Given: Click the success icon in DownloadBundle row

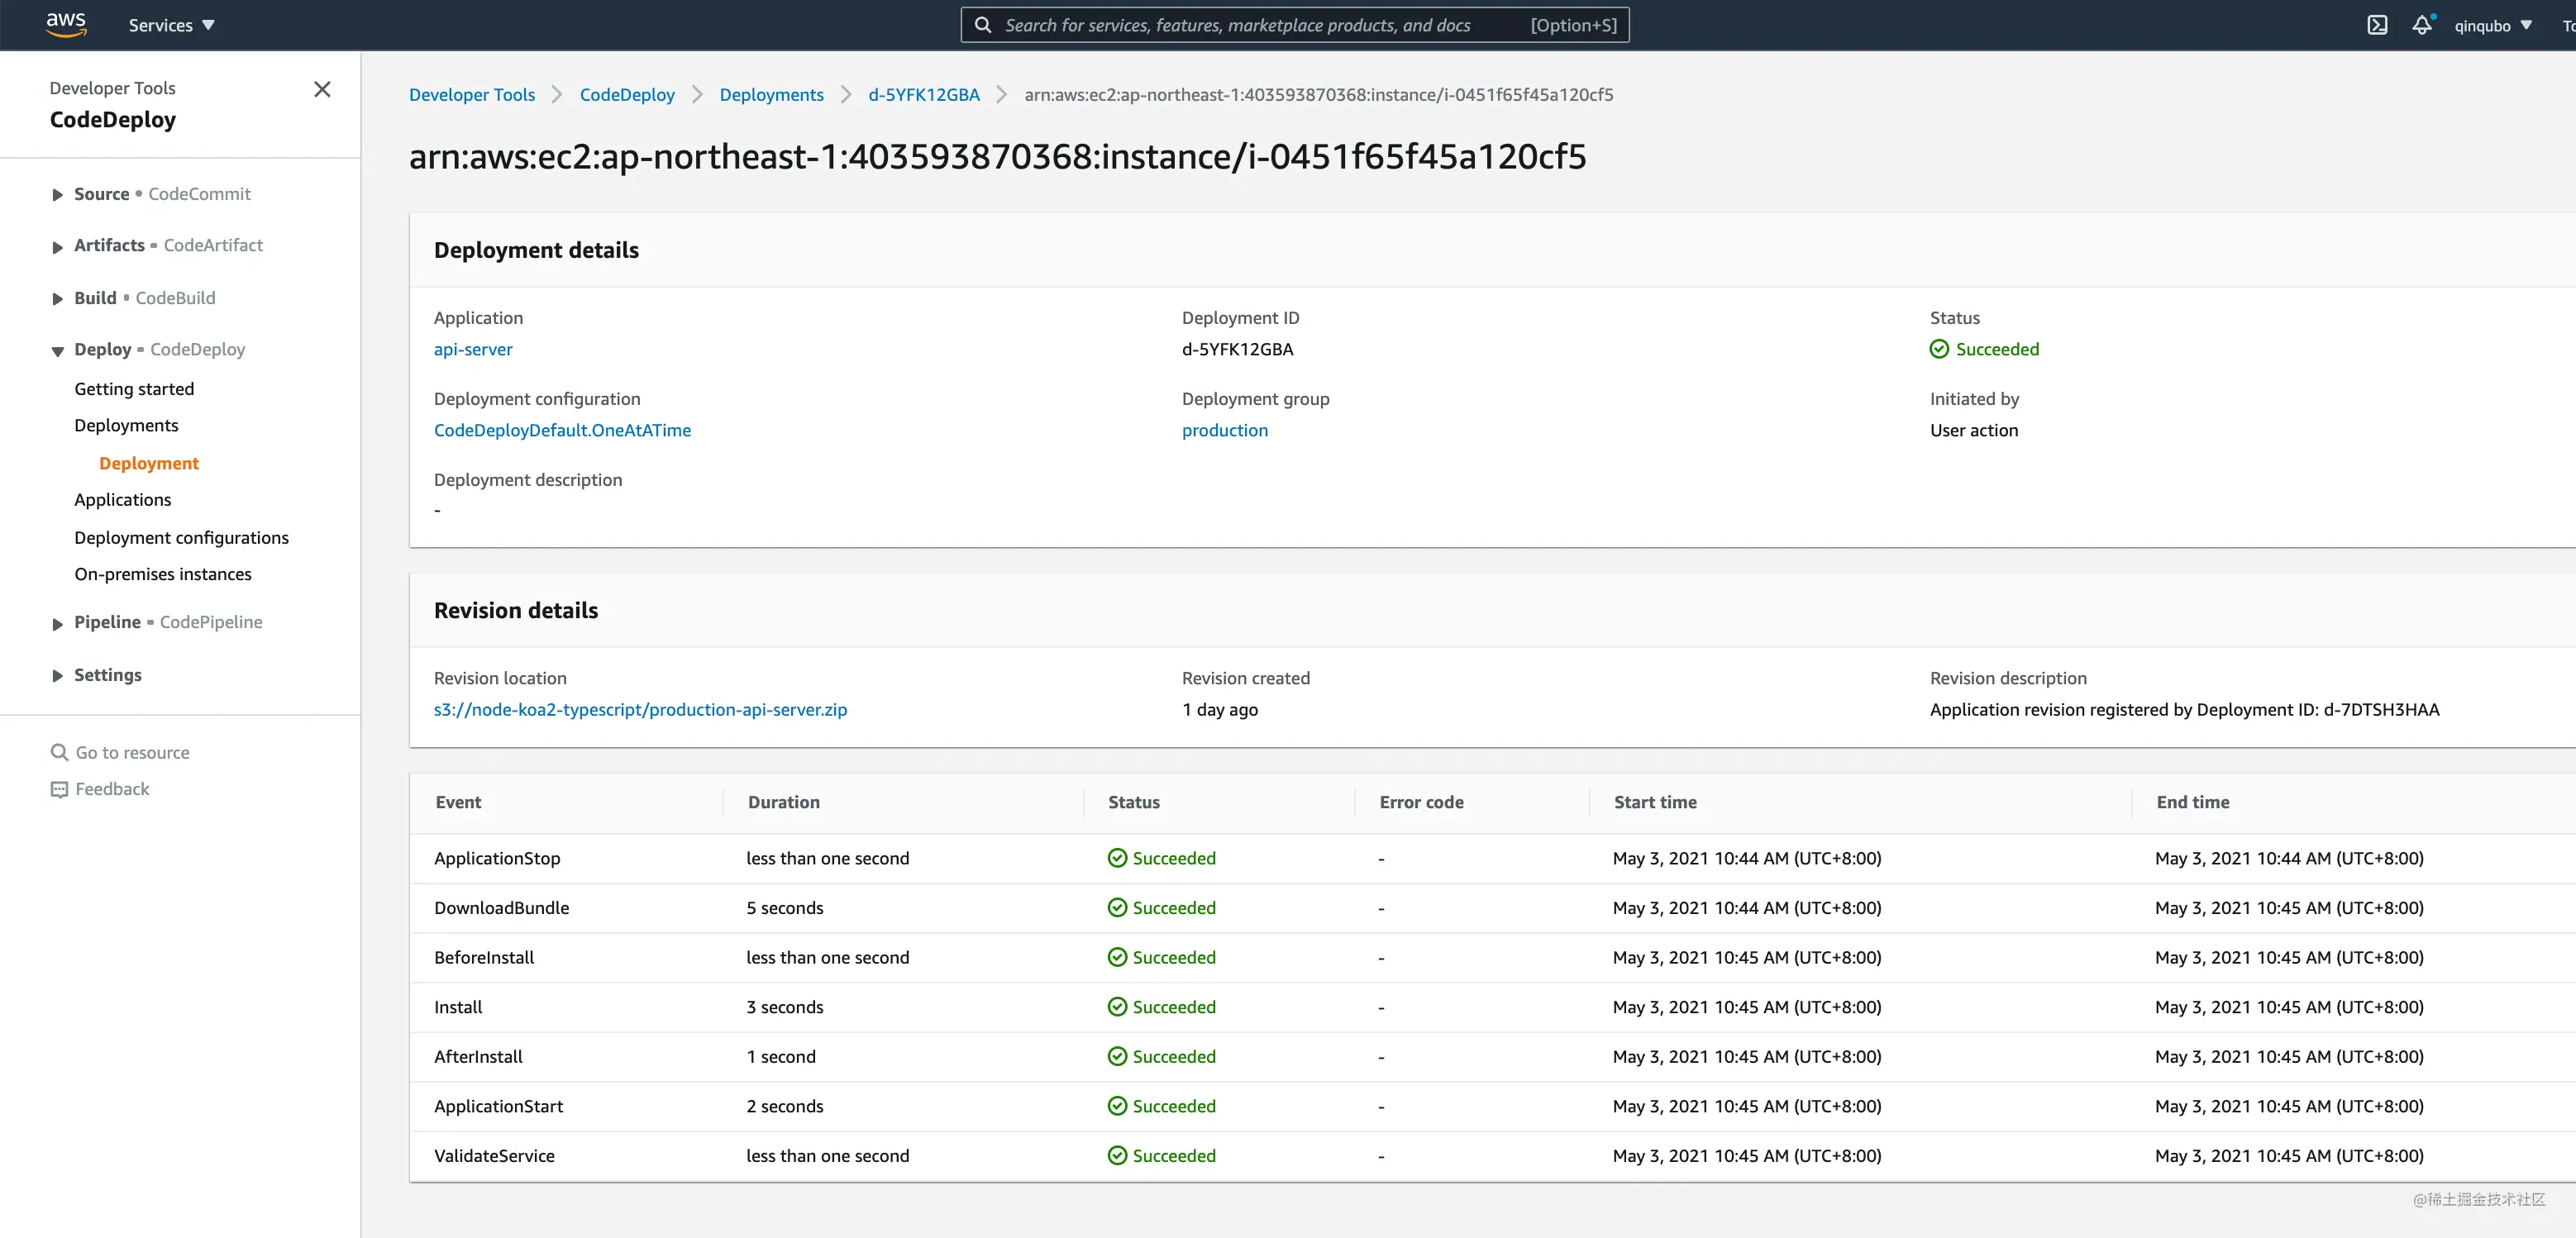Looking at the screenshot, I should 1117,908.
